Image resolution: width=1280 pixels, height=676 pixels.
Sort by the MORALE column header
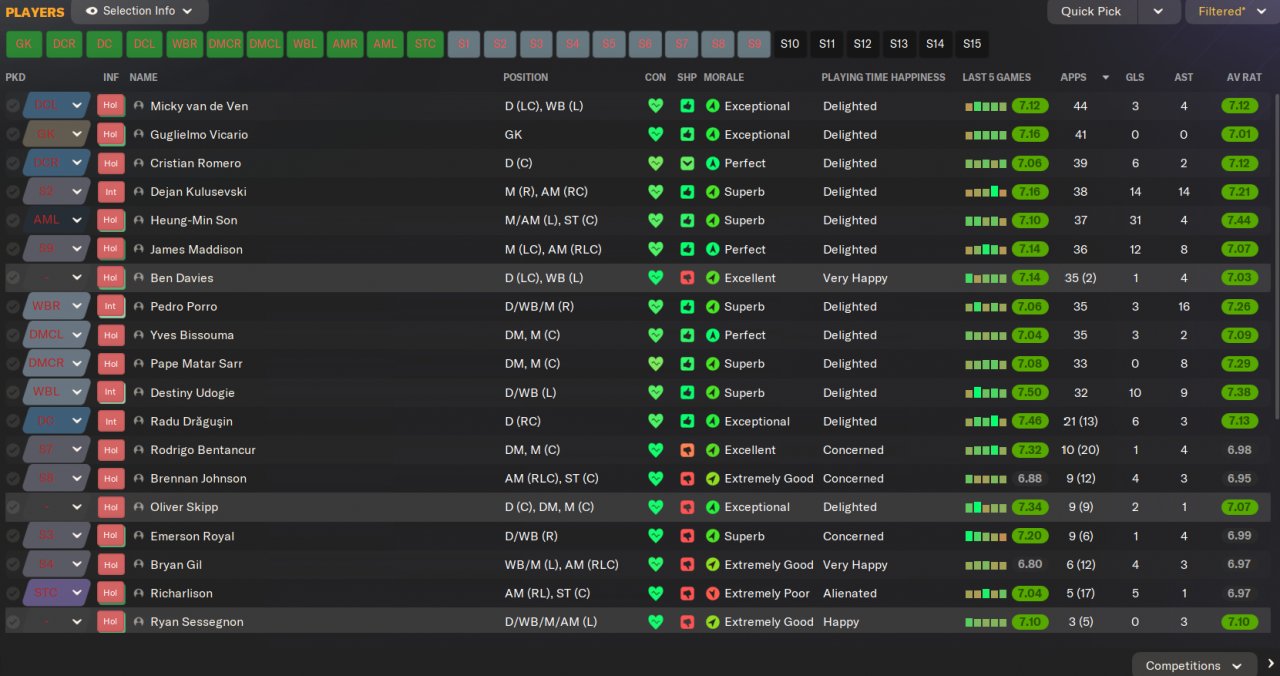click(x=724, y=77)
